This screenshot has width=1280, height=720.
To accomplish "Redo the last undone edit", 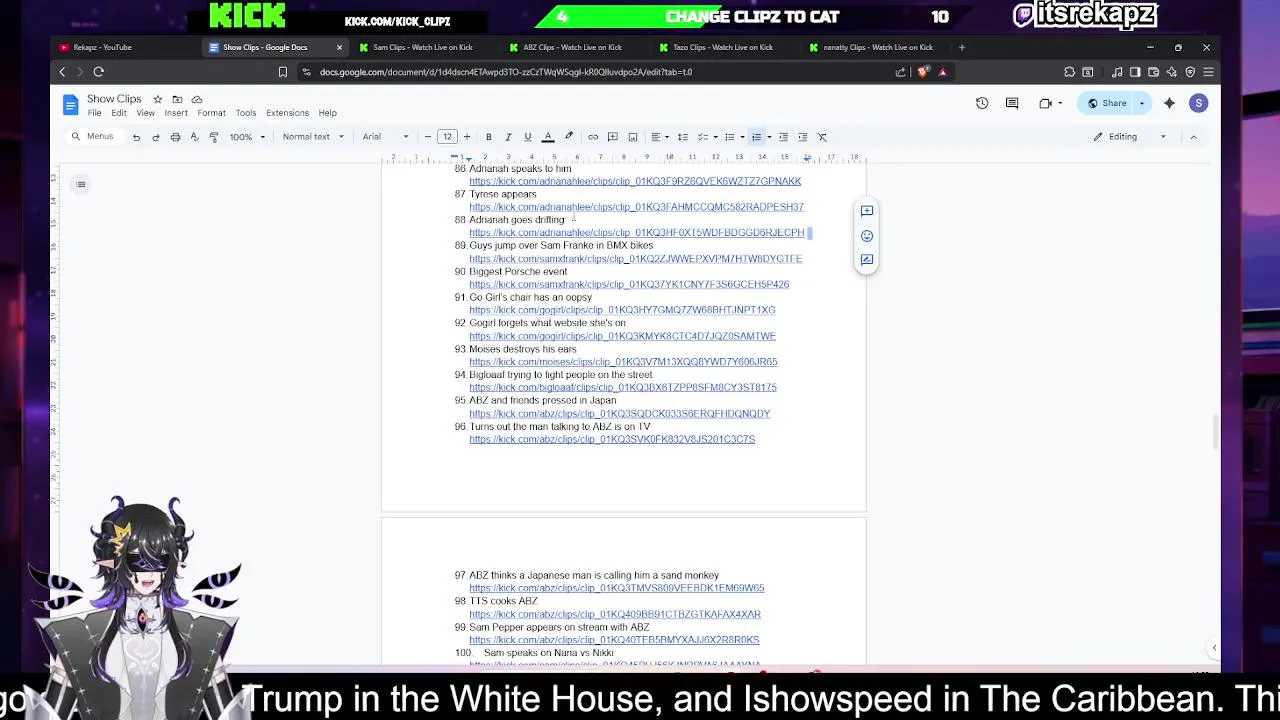I will pos(156,137).
